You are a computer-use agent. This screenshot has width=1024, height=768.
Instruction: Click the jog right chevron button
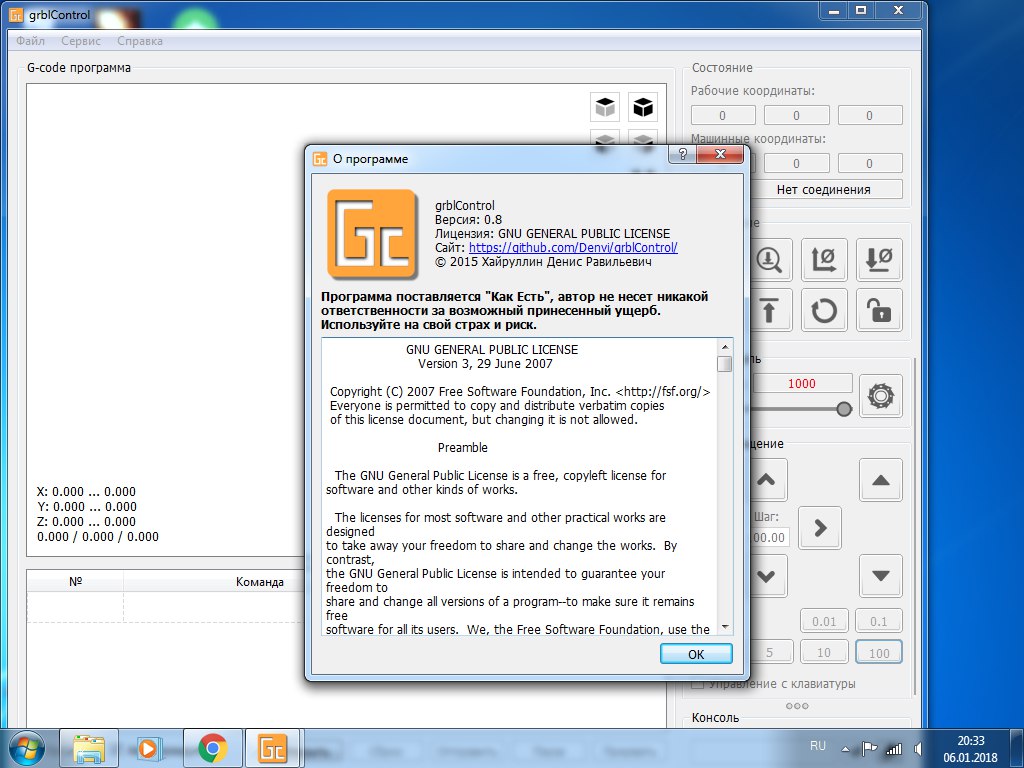(820, 528)
